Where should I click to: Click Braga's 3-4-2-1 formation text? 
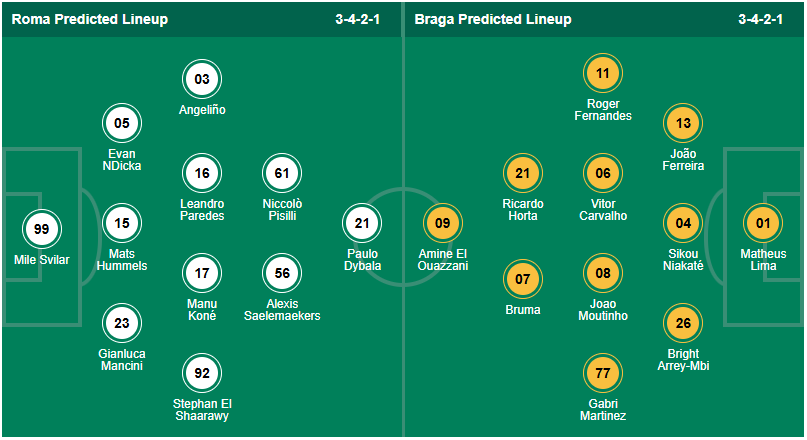coord(767,19)
